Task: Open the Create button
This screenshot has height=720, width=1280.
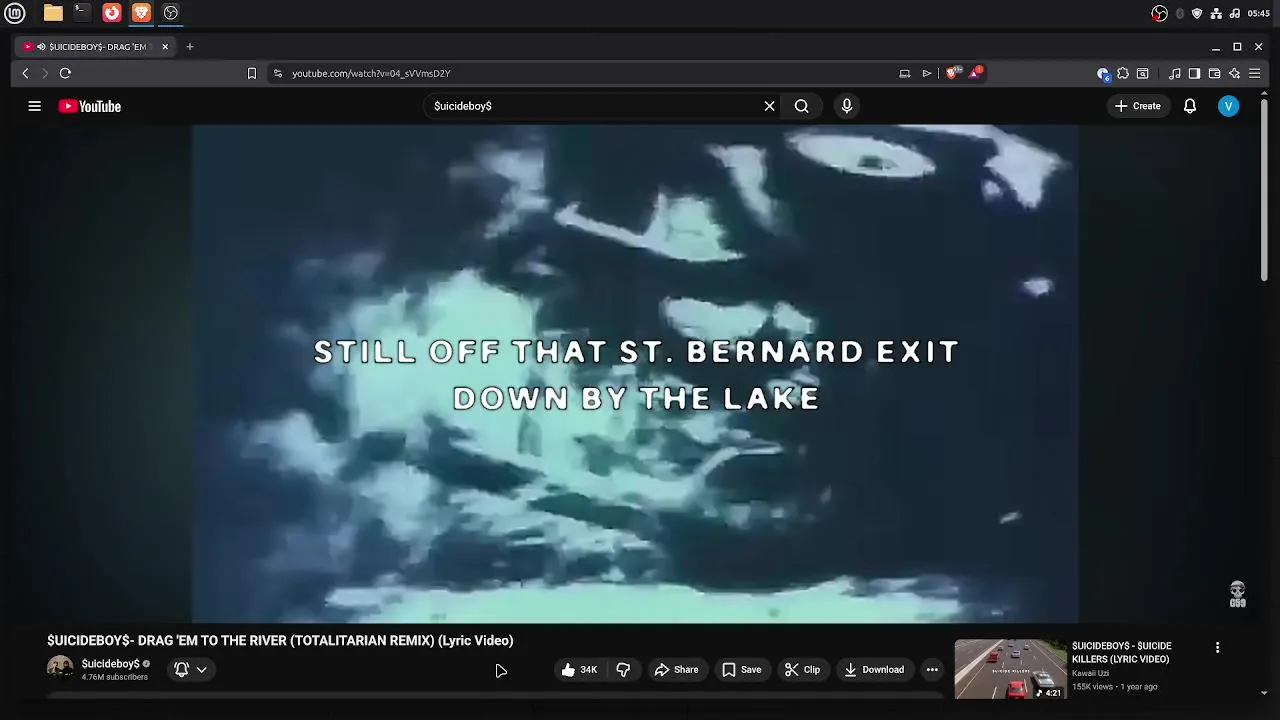Action: [1138, 106]
